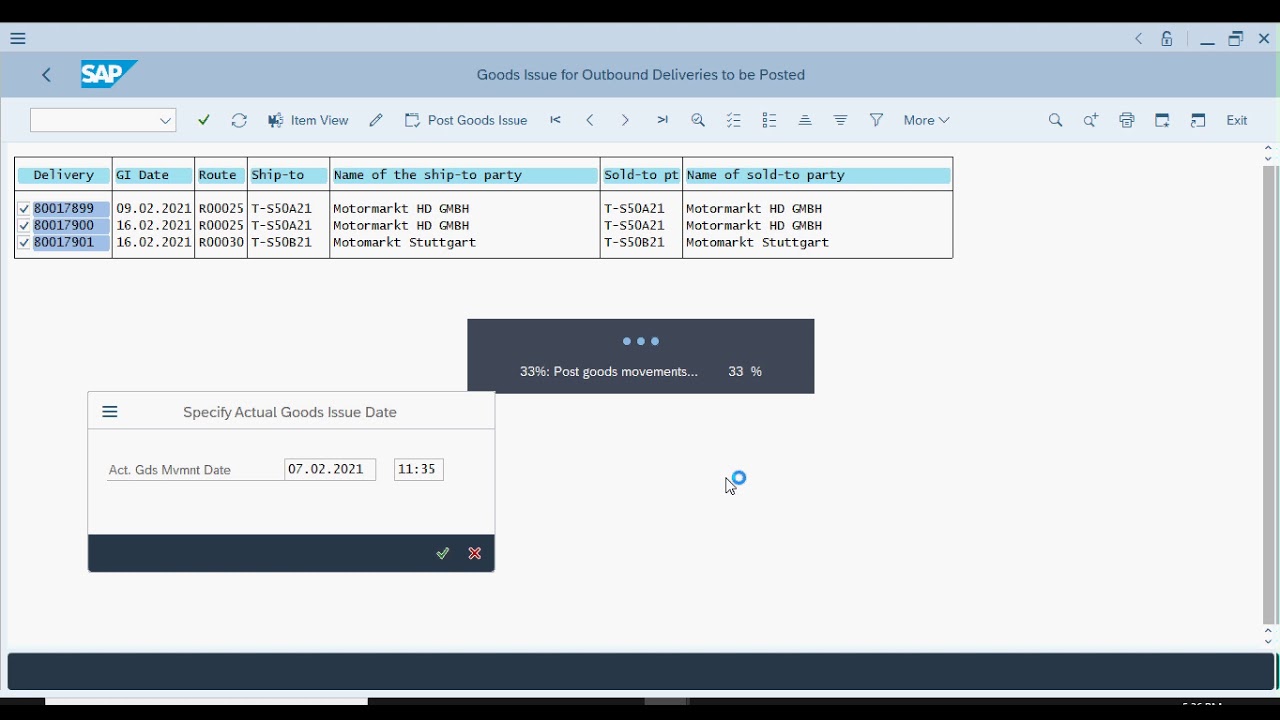Click the scroll down arrow at bottom
The image size is (1280, 720).
coord(1269,643)
